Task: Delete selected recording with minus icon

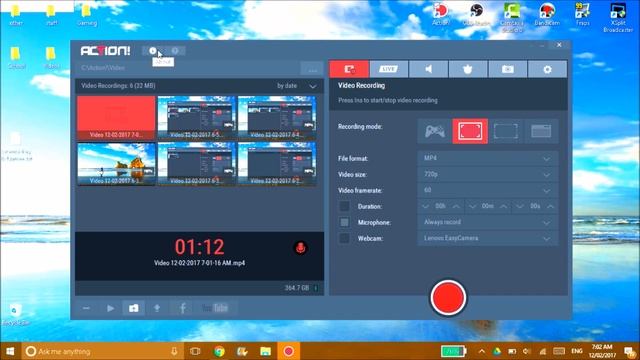Action: tap(86, 308)
